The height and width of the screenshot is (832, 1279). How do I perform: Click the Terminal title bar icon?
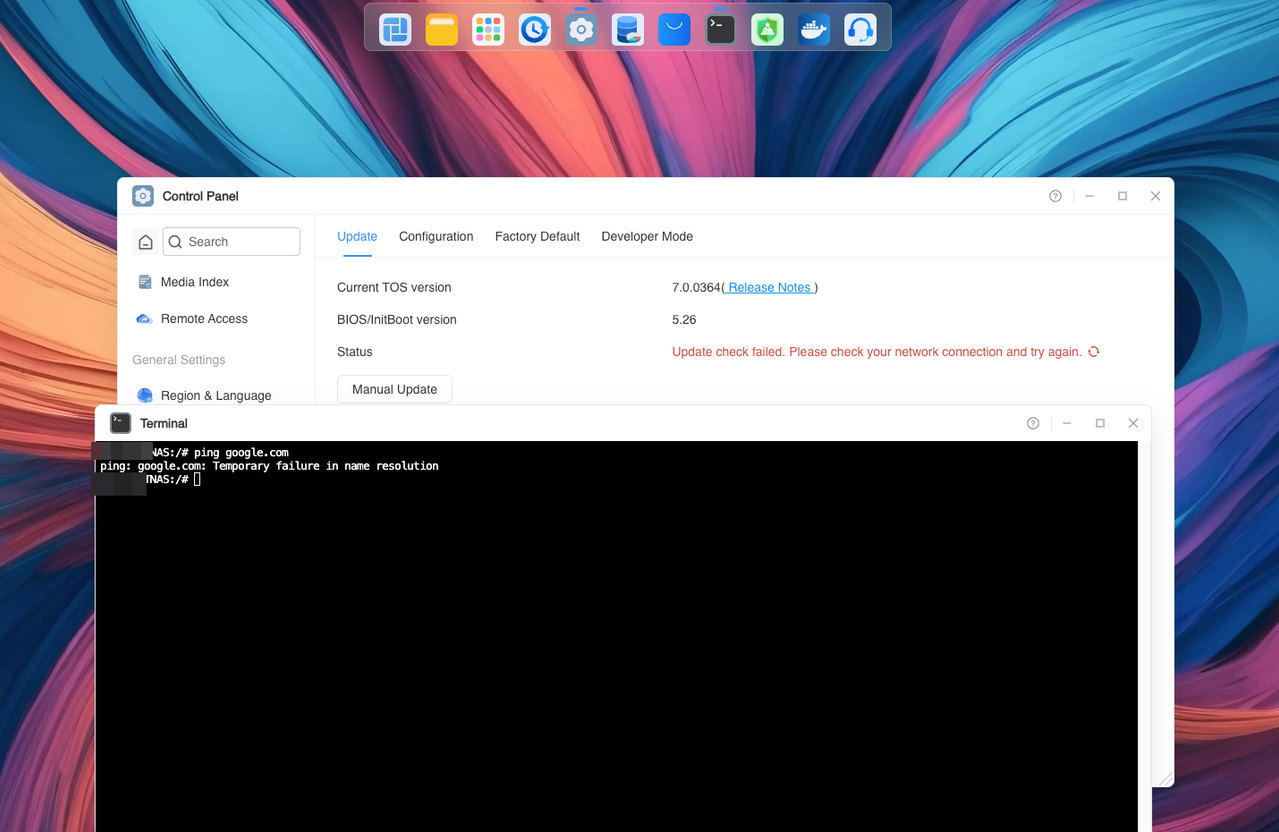[121, 423]
